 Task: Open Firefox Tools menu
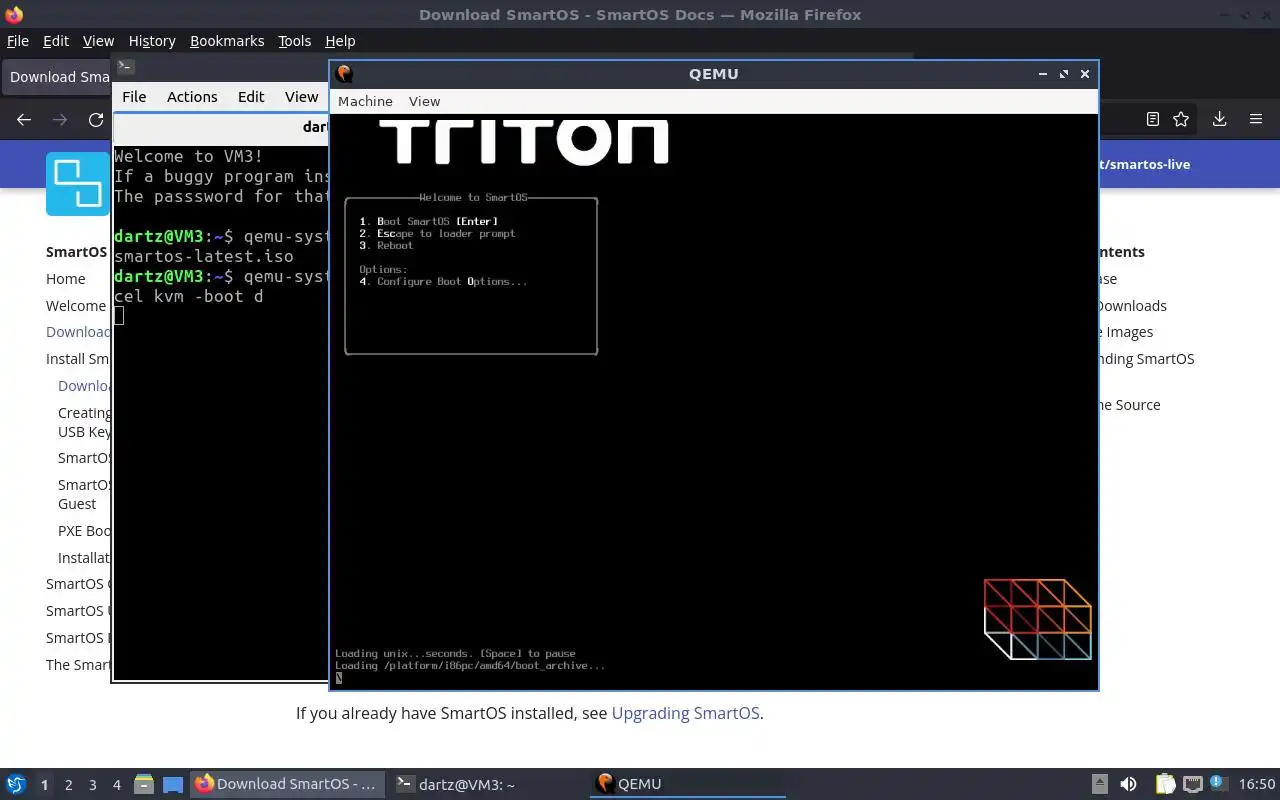point(295,41)
